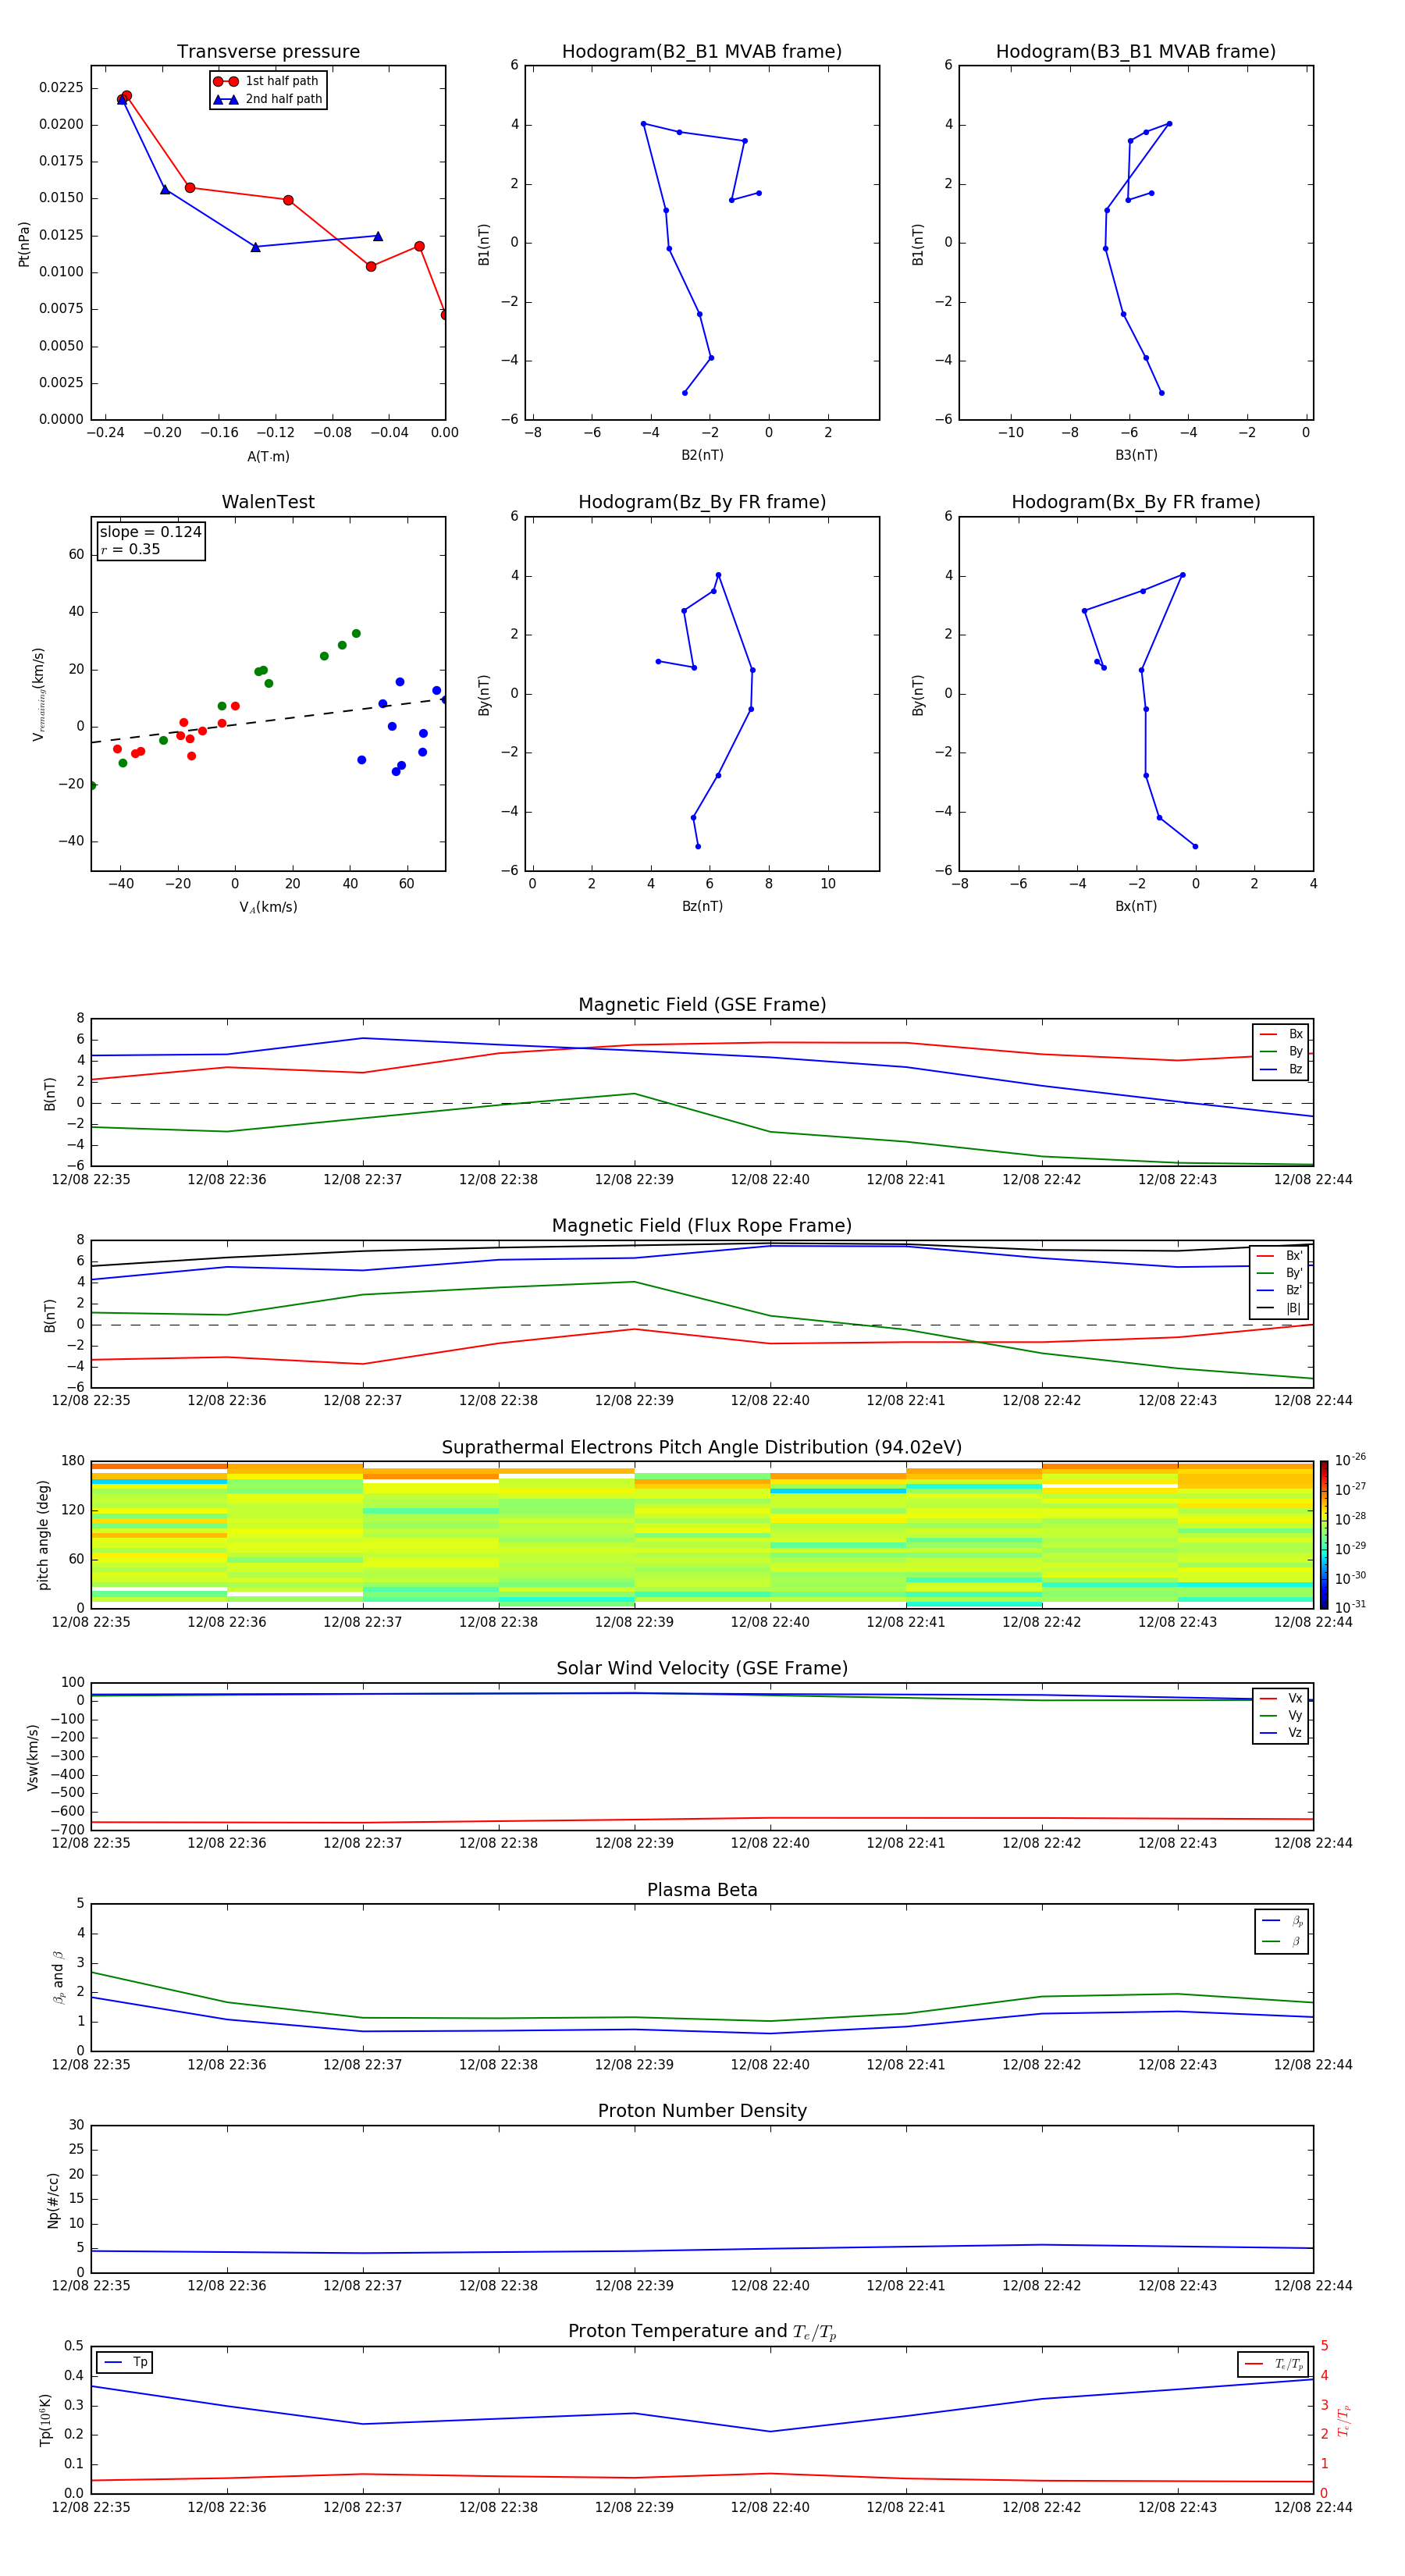Screen dimensions: 1405x2576
Task: Click the By legend entry in GSE plot
Action: click(1281, 1052)
